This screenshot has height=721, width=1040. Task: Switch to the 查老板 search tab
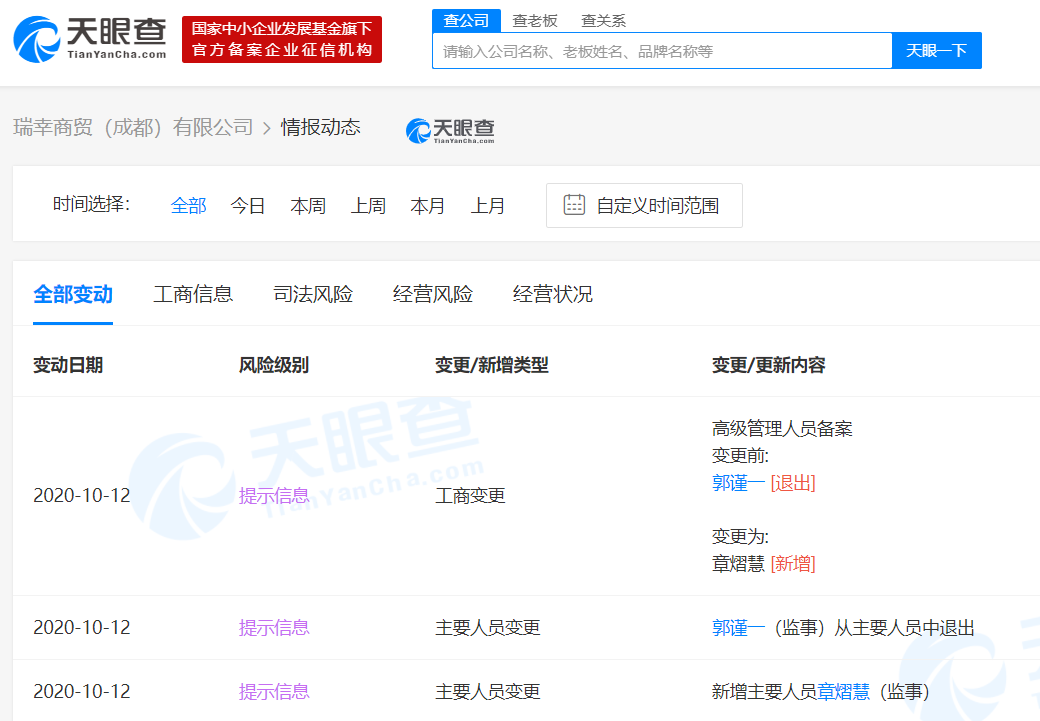pos(535,20)
